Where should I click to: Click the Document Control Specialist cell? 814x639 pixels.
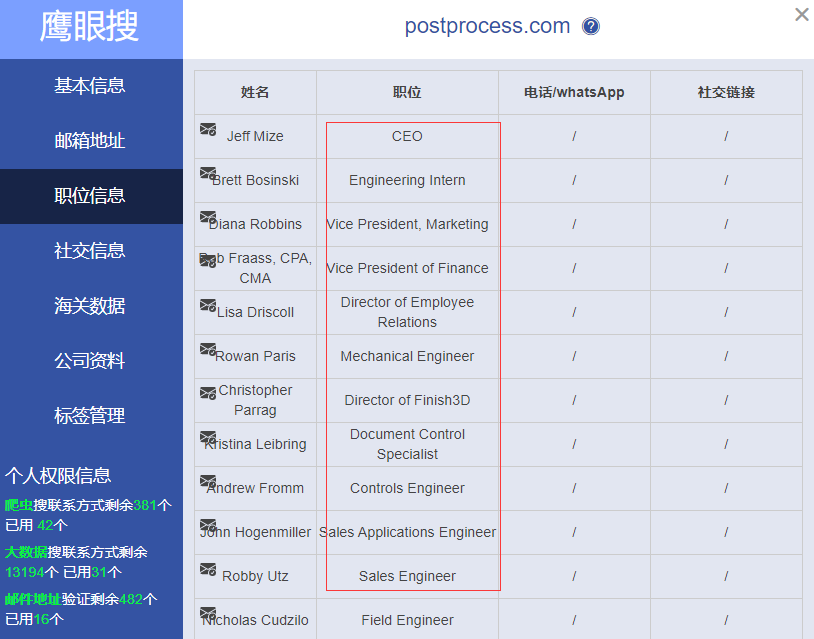(x=407, y=444)
